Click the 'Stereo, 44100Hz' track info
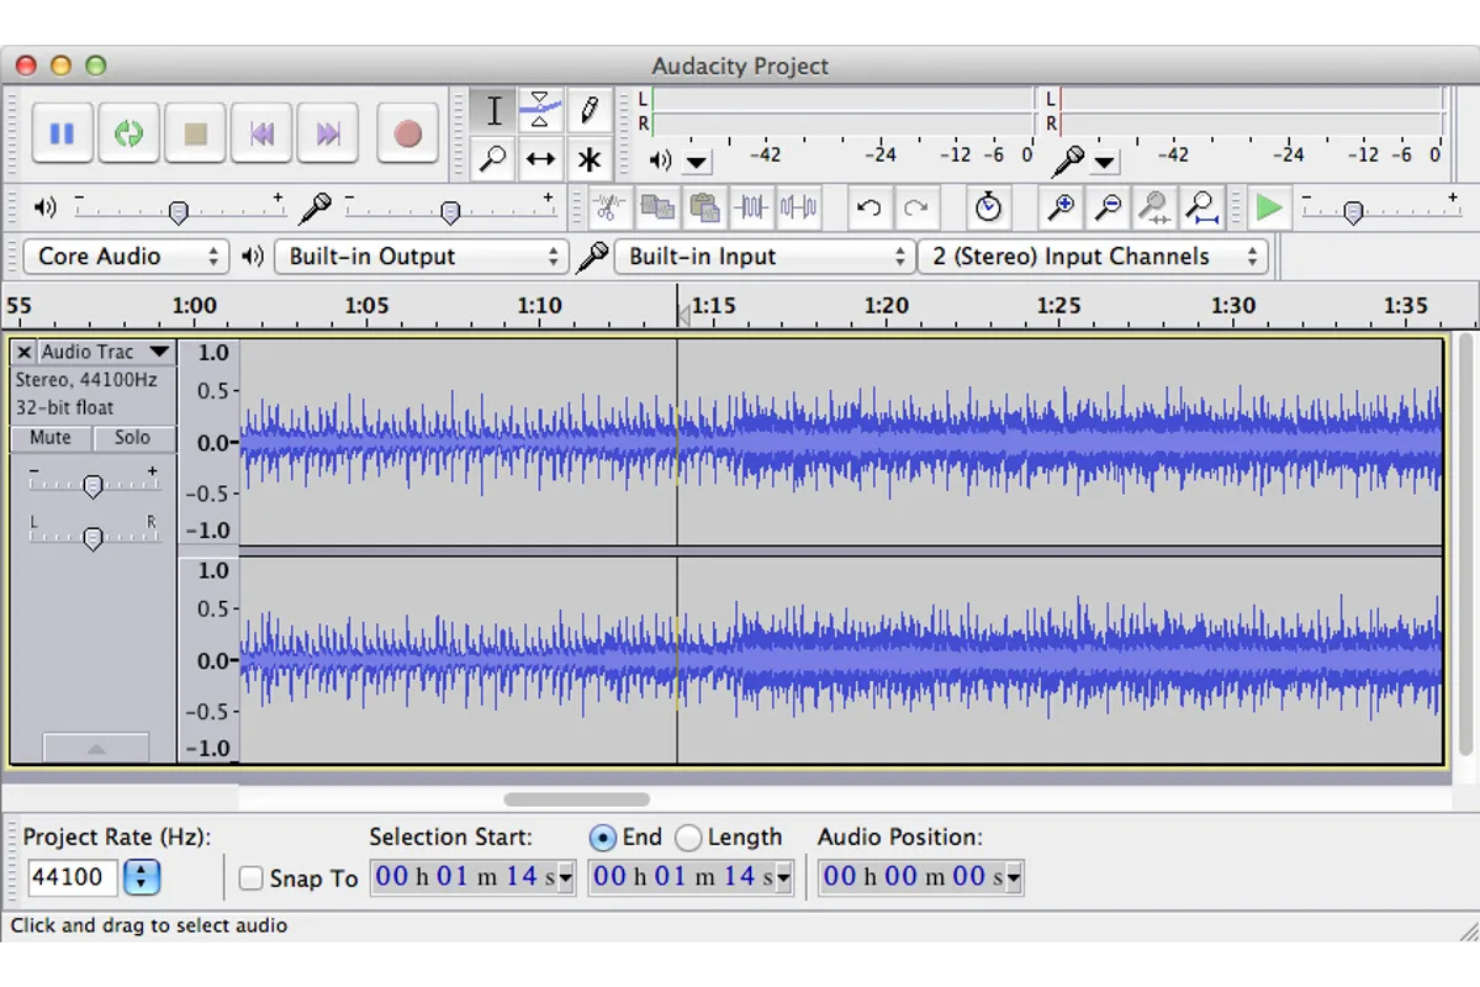The width and height of the screenshot is (1480, 987). (86, 380)
